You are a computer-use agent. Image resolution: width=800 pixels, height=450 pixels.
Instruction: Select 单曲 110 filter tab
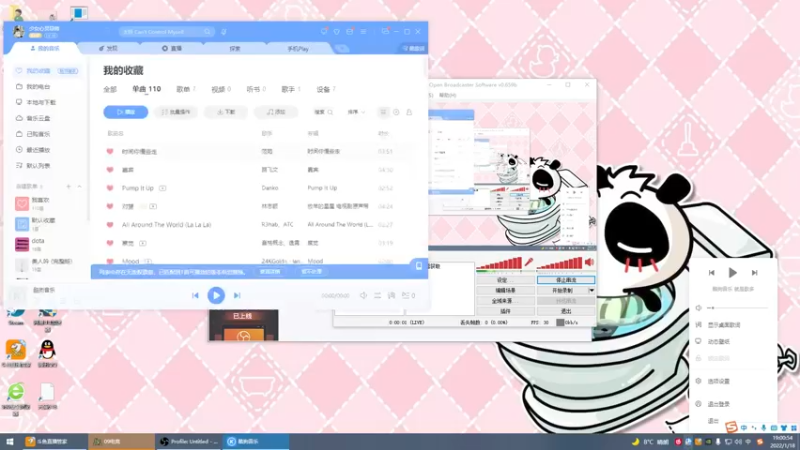click(146, 89)
